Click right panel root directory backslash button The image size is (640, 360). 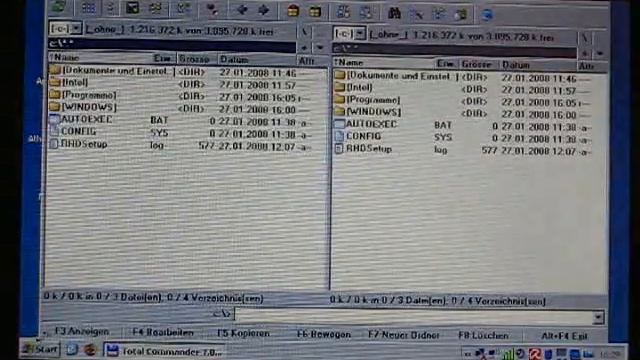click(585, 38)
